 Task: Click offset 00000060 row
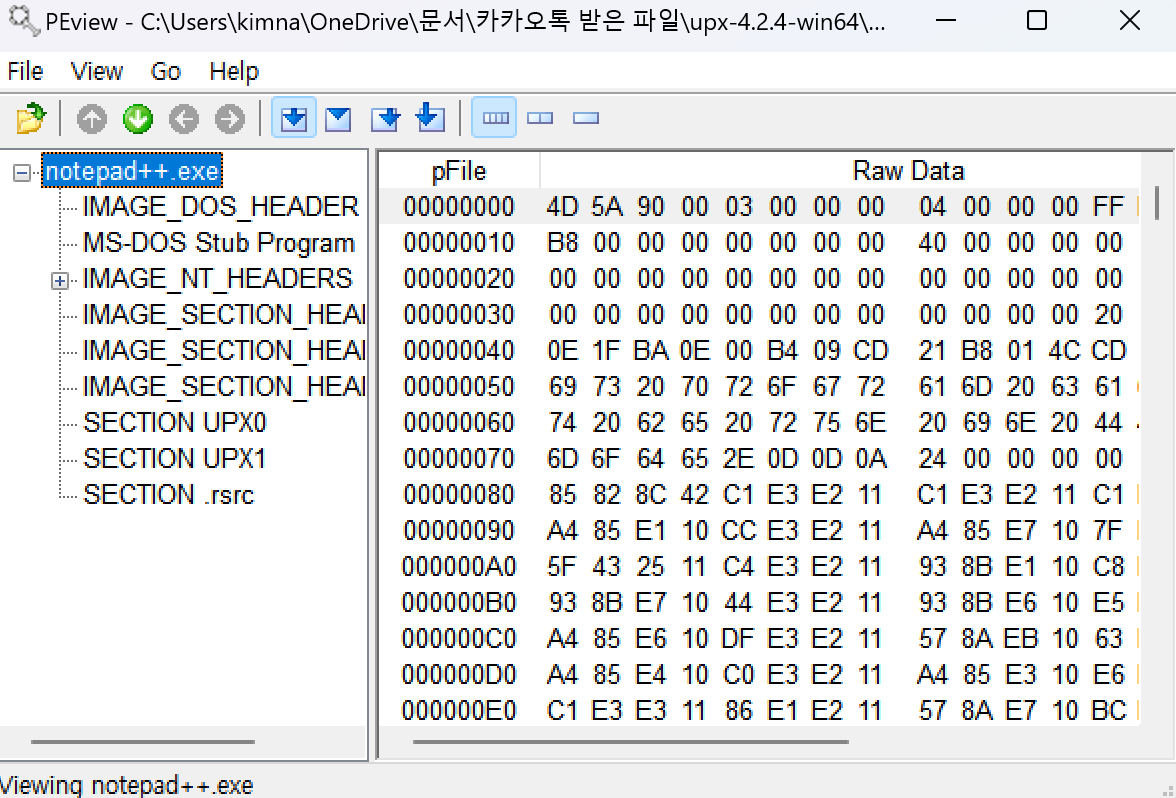pyautogui.click(x=759, y=423)
